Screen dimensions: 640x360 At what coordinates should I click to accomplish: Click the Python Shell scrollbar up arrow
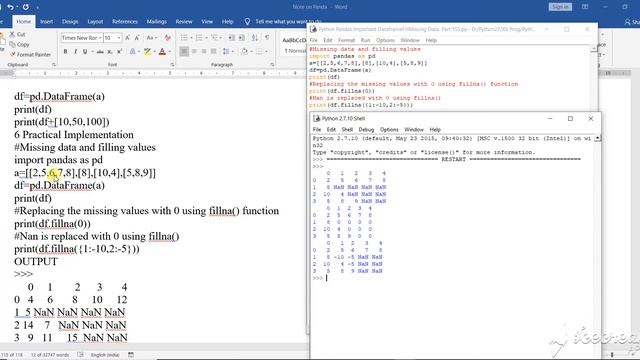coord(597,138)
